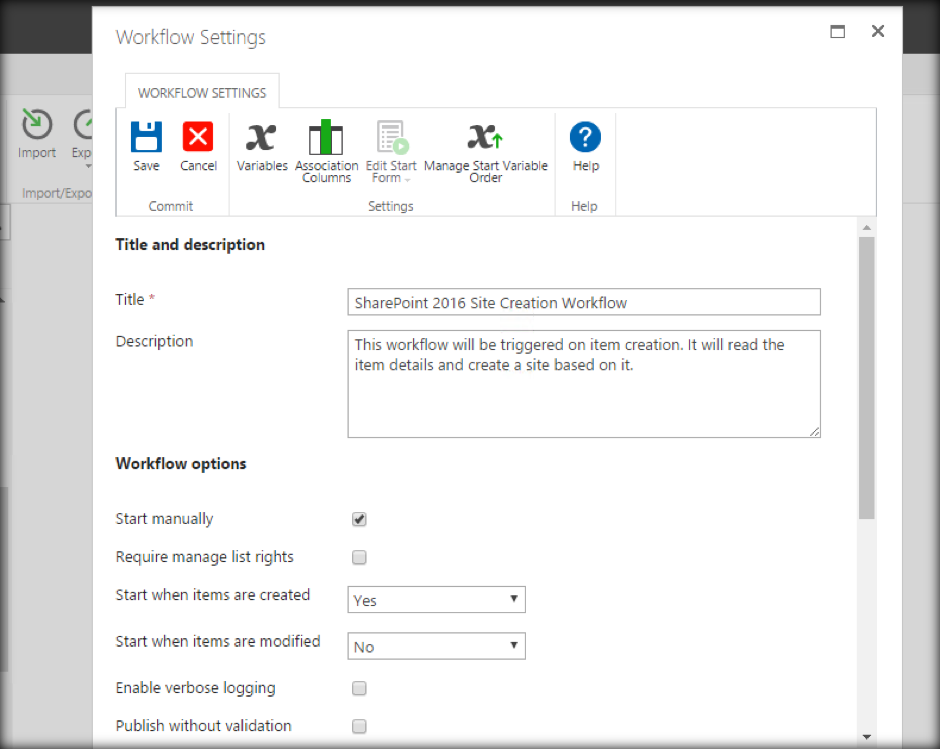The height and width of the screenshot is (749, 940).
Task: Enable Require manage list rights
Action: tap(359, 557)
